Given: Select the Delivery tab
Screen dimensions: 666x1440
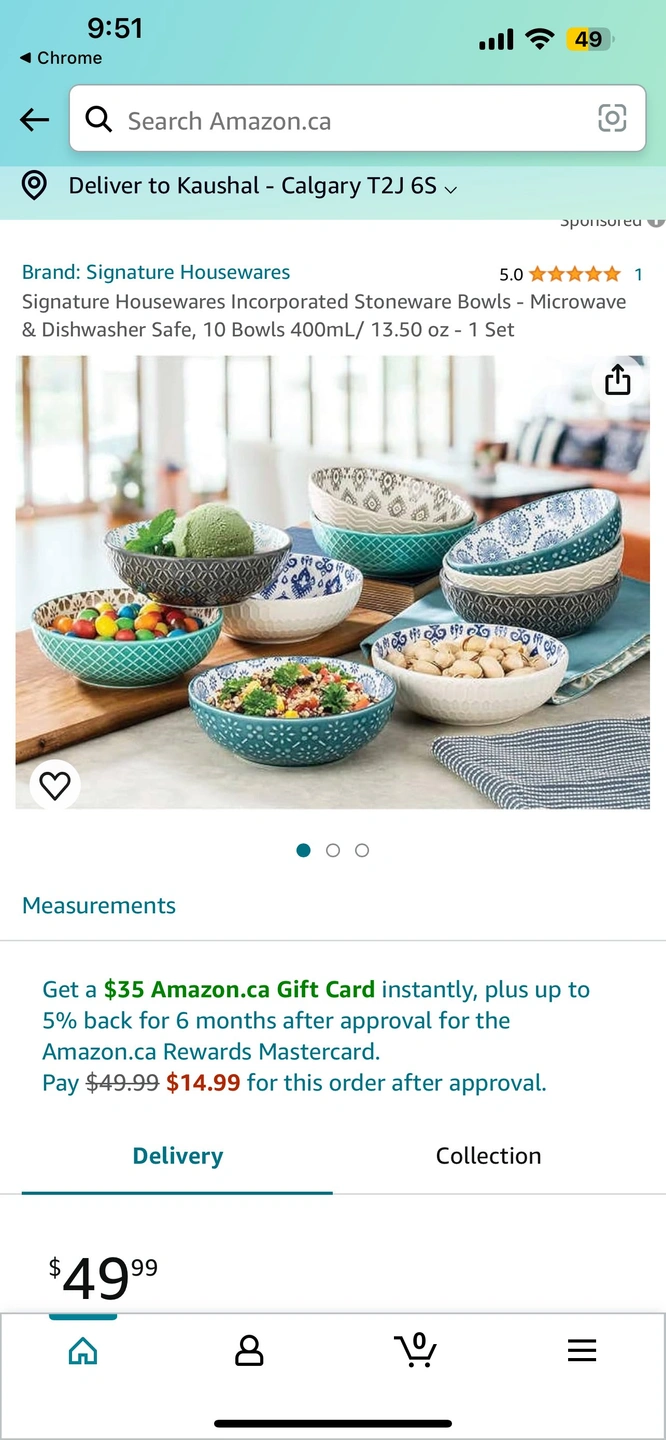Looking at the screenshot, I should tap(177, 1156).
